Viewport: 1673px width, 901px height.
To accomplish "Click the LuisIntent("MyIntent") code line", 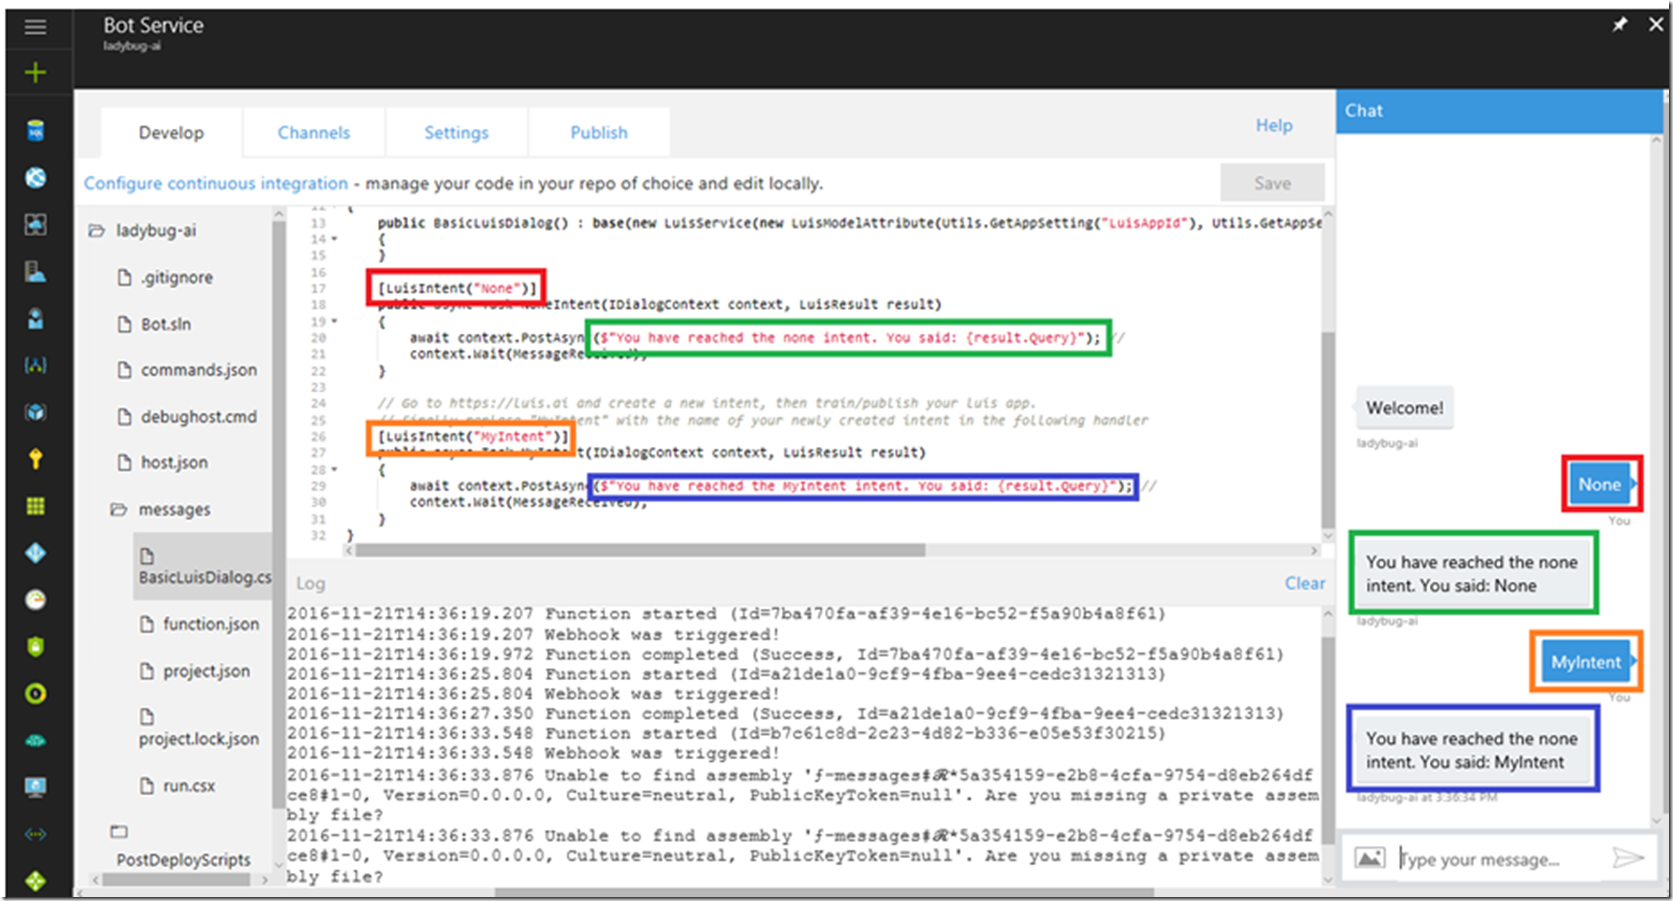I will (473, 436).
